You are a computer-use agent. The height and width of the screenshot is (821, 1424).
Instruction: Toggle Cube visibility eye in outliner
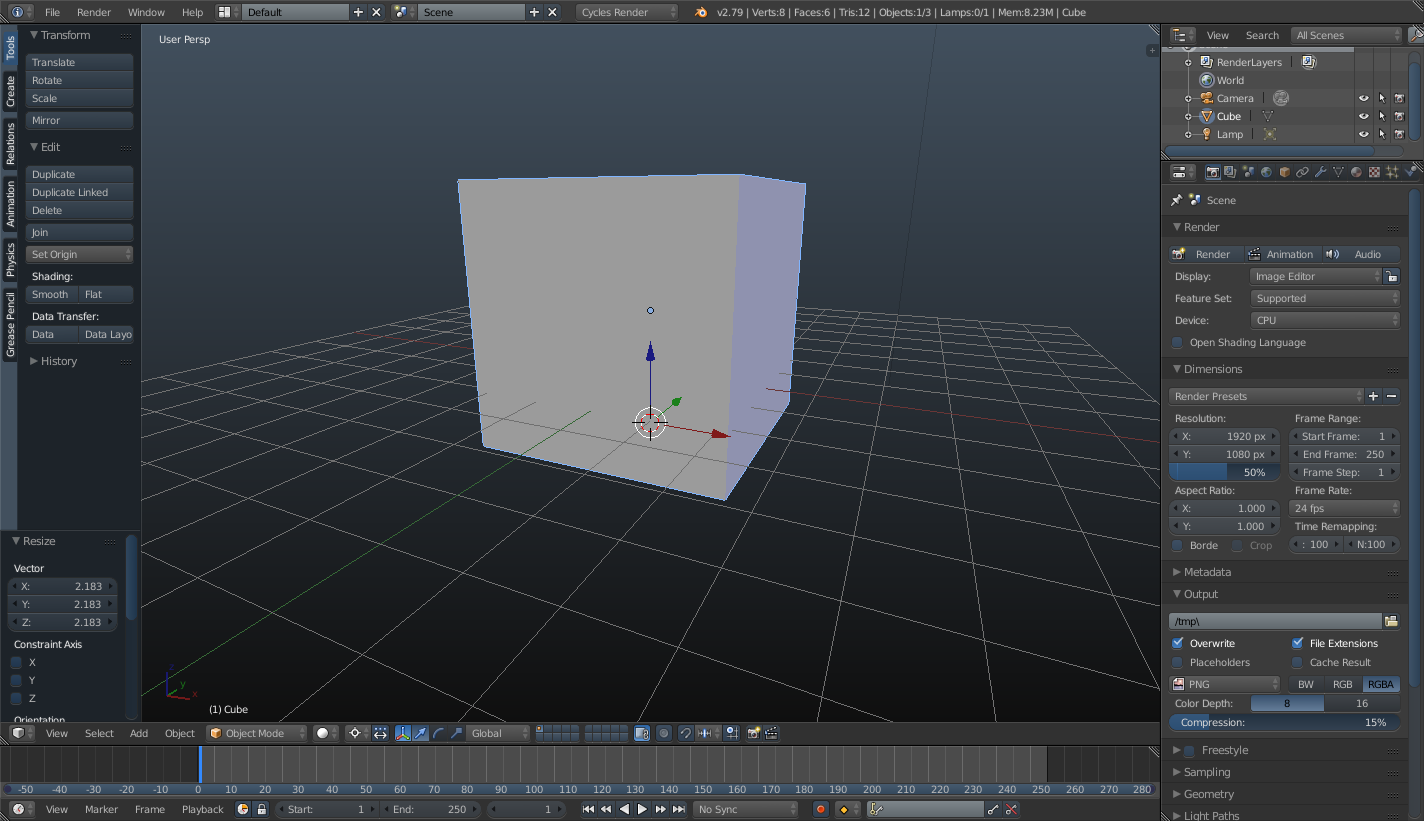pyautogui.click(x=1363, y=116)
